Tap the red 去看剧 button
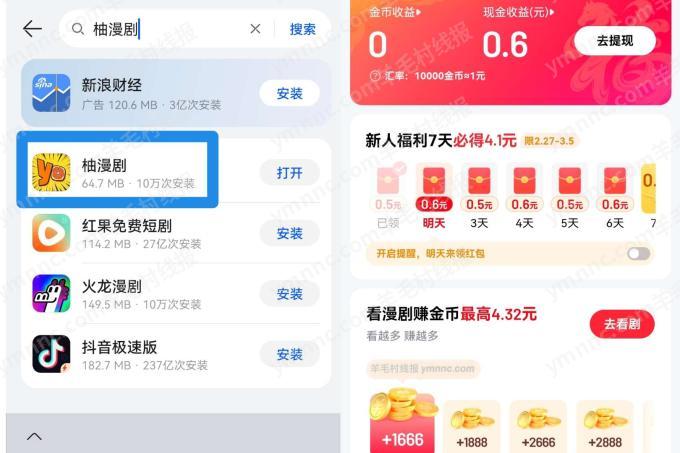The height and width of the screenshot is (453, 680). (622, 324)
